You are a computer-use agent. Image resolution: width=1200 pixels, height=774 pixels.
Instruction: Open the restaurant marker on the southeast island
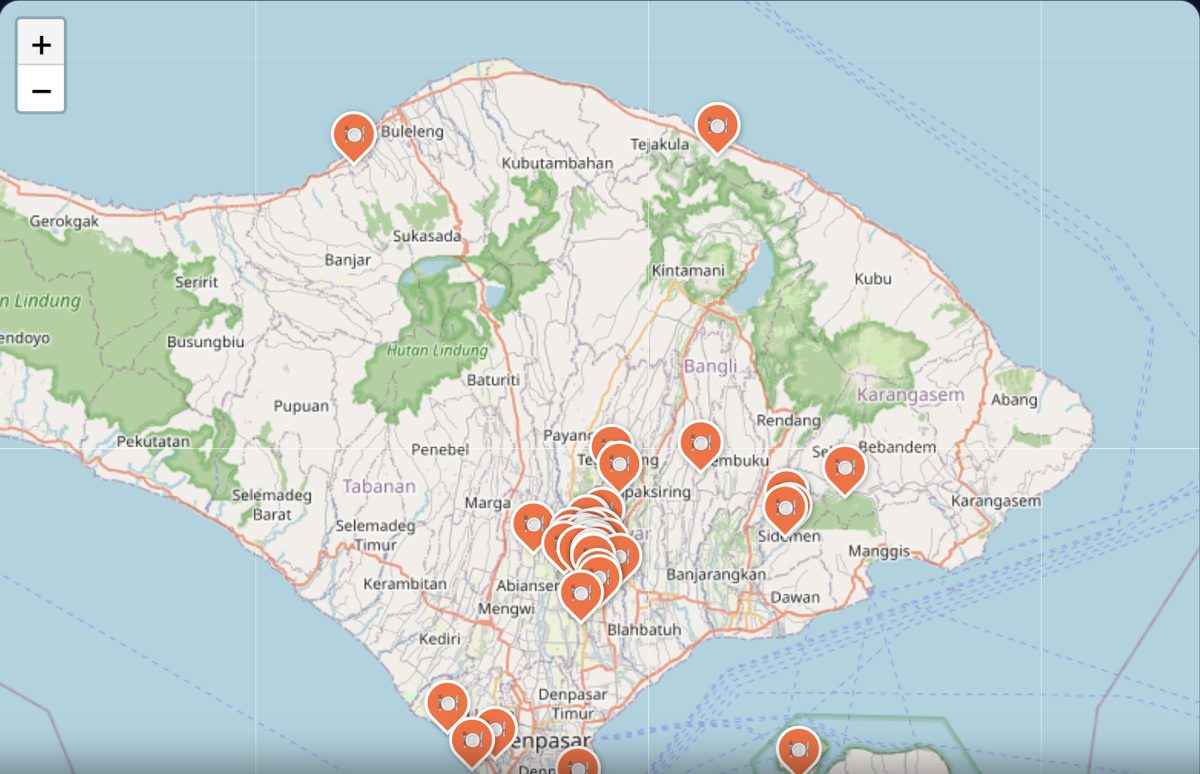click(x=798, y=750)
